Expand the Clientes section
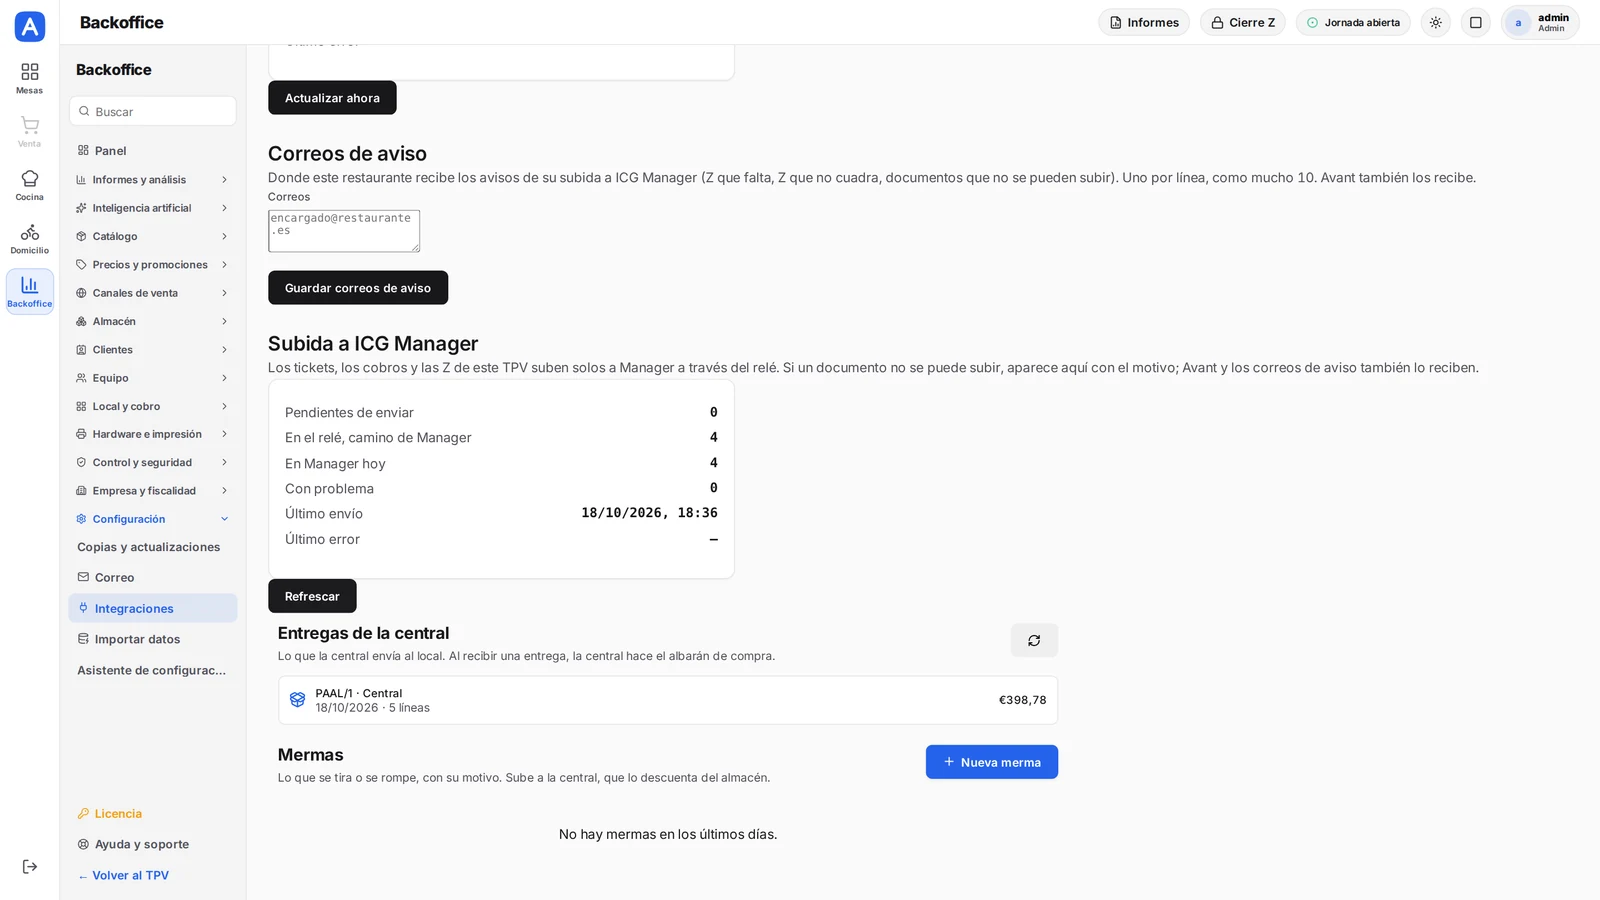The height and width of the screenshot is (900, 1600). click(153, 350)
